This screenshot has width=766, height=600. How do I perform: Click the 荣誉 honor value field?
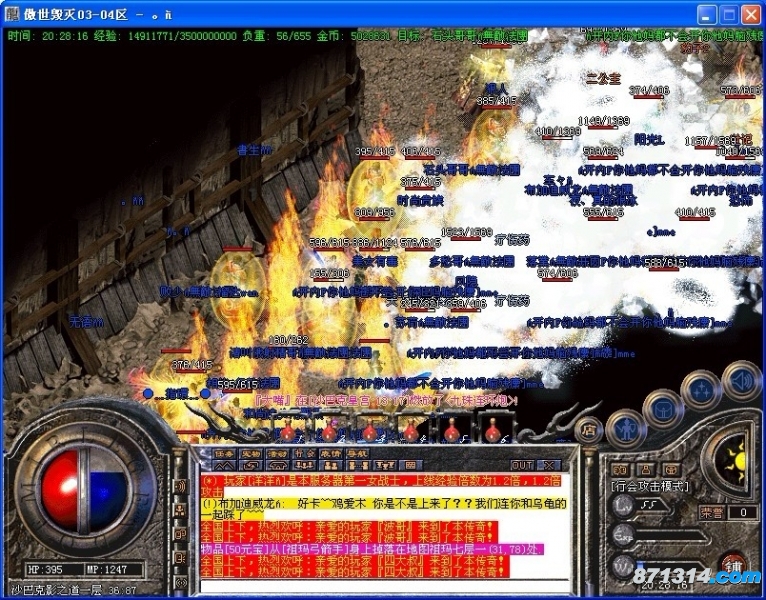pyautogui.click(x=742, y=512)
